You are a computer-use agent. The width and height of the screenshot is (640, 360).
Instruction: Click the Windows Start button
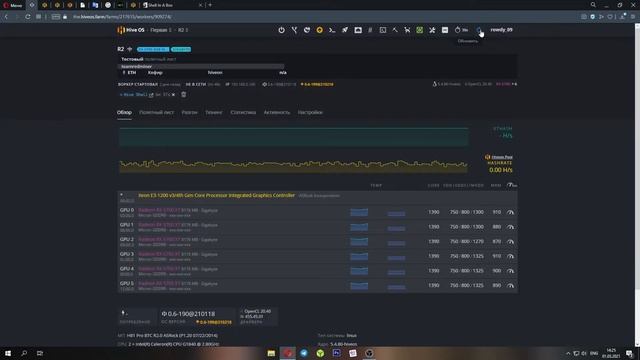[x=8, y=353]
